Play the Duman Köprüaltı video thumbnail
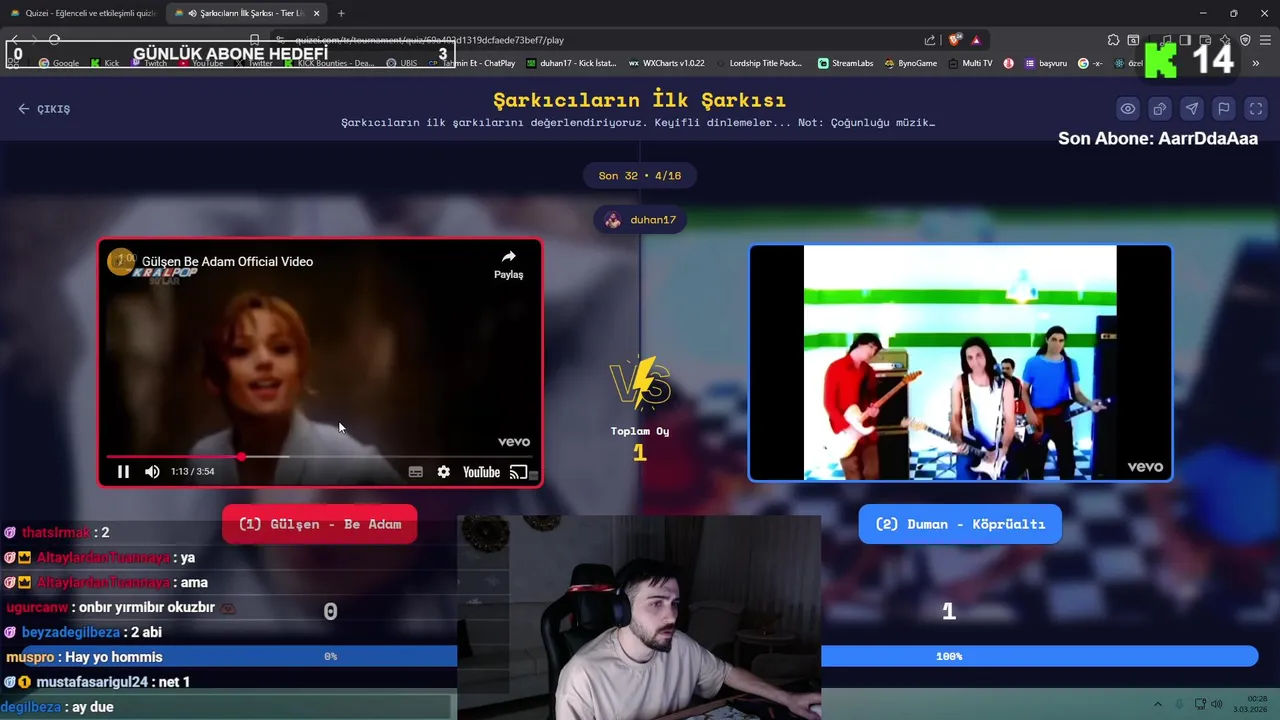This screenshot has height=720, width=1280. click(x=960, y=363)
